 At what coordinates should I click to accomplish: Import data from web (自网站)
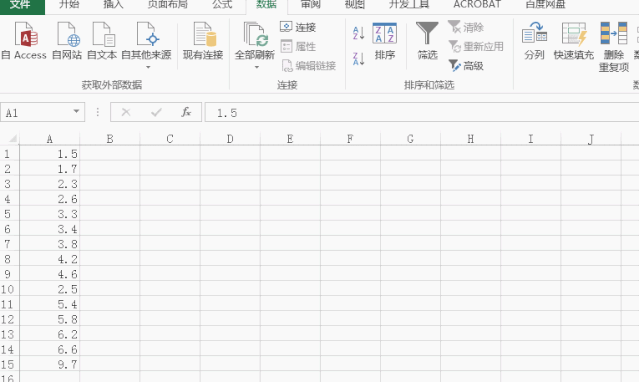click(67, 41)
